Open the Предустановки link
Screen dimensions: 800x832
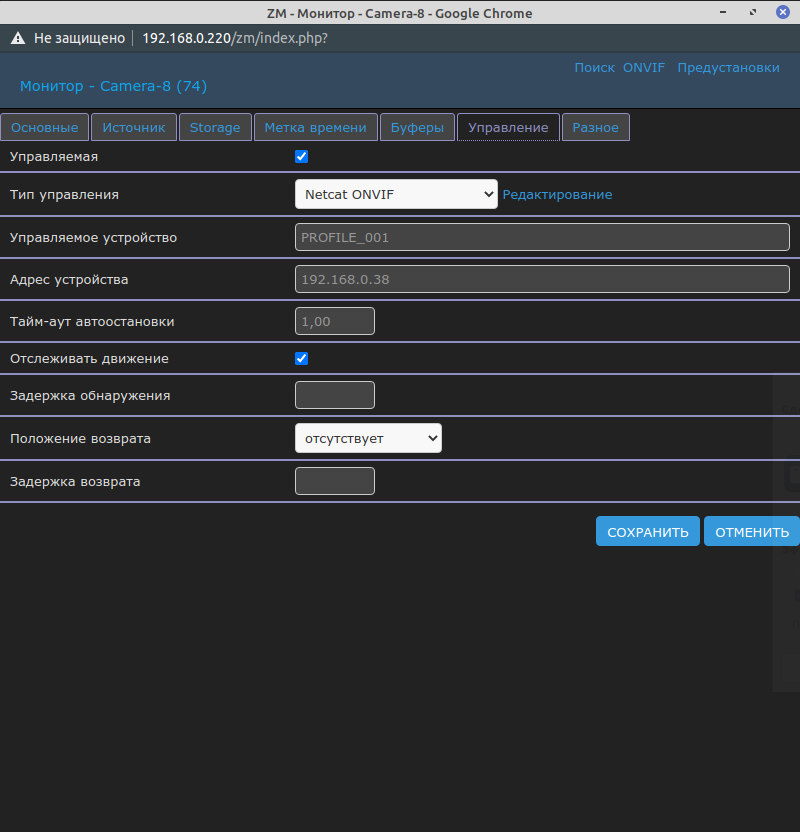pyautogui.click(x=728, y=68)
